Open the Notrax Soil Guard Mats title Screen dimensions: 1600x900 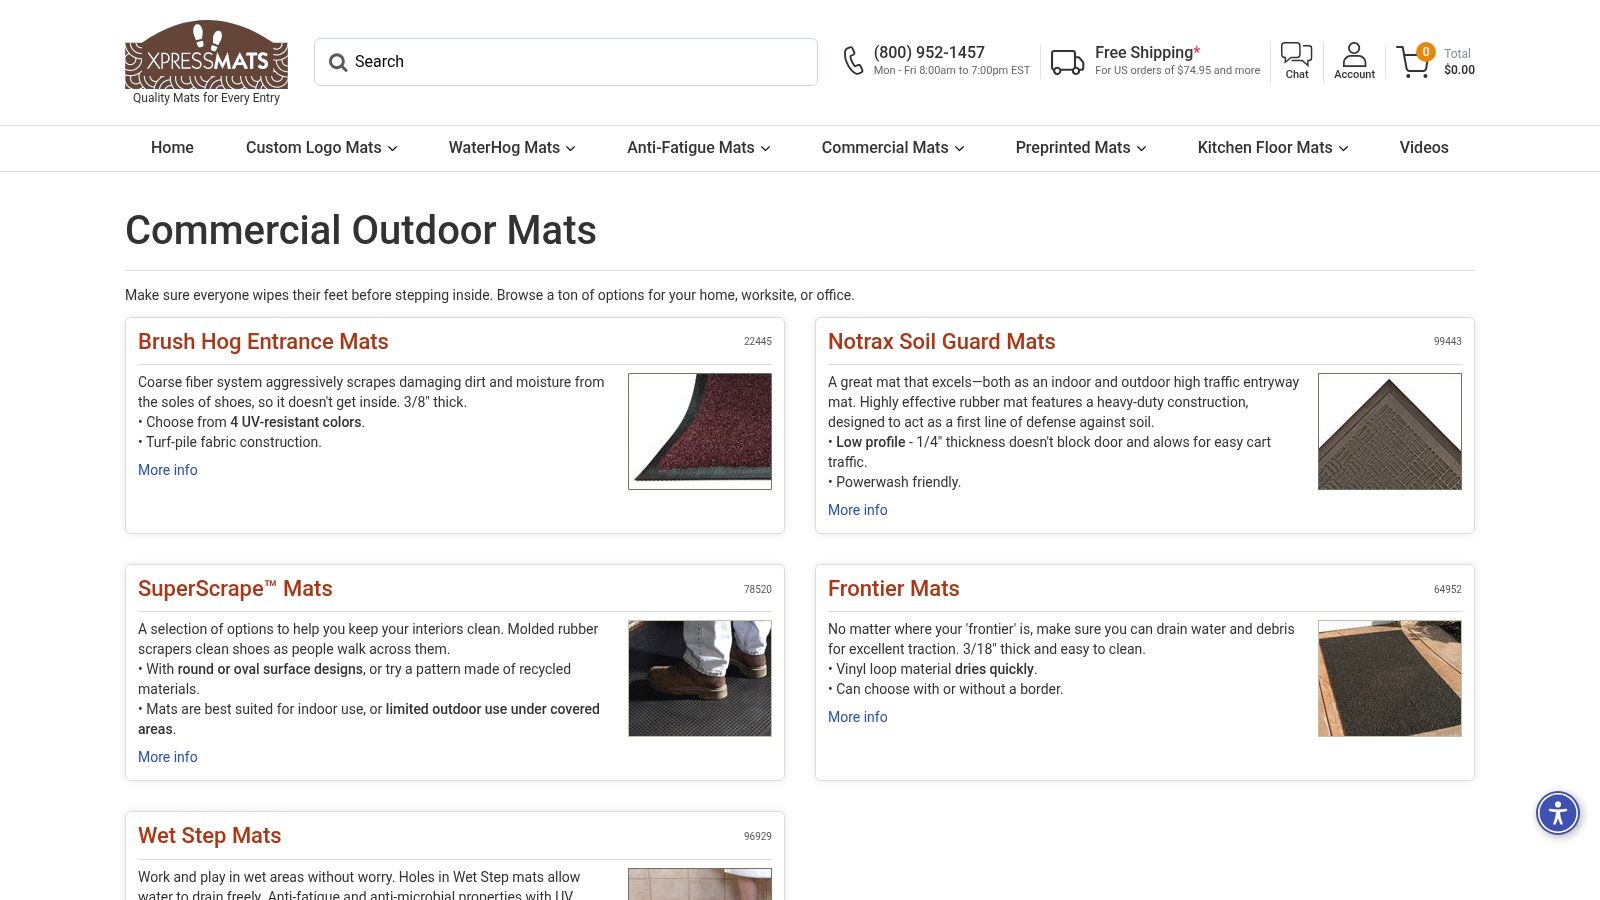click(941, 342)
